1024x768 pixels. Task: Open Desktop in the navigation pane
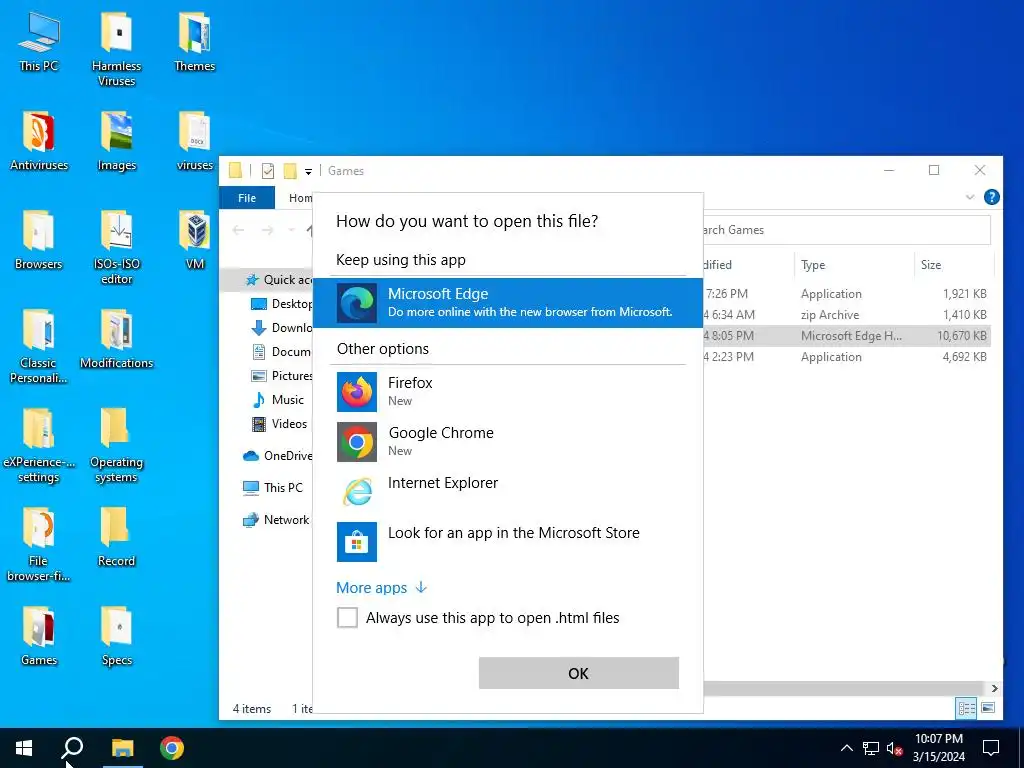tap(281, 304)
